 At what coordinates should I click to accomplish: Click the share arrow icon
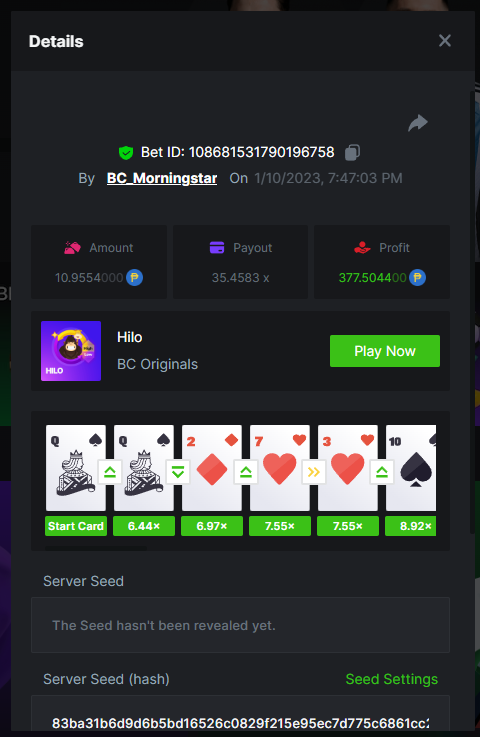point(417,123)
